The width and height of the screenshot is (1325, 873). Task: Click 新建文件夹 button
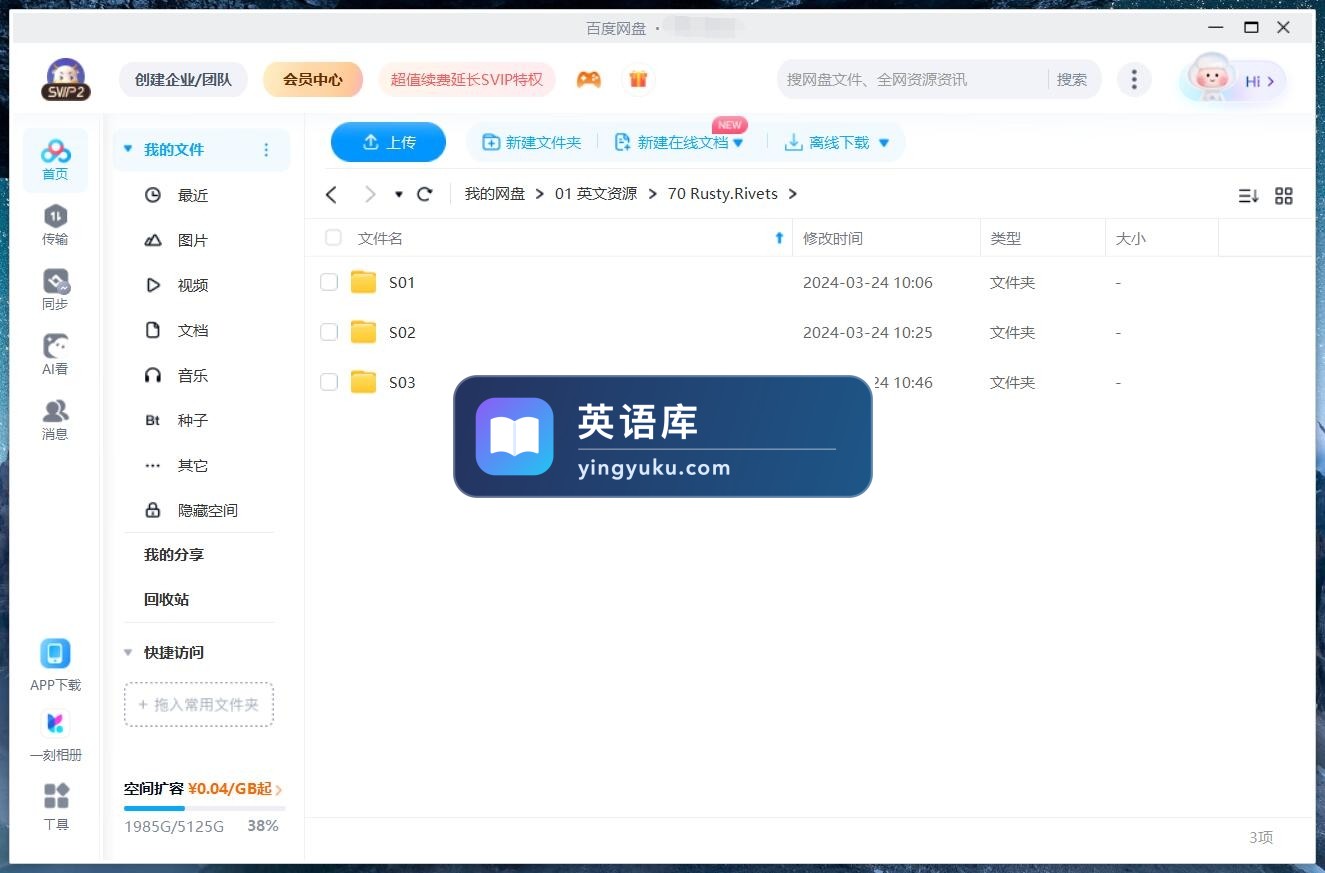point(532,143)
